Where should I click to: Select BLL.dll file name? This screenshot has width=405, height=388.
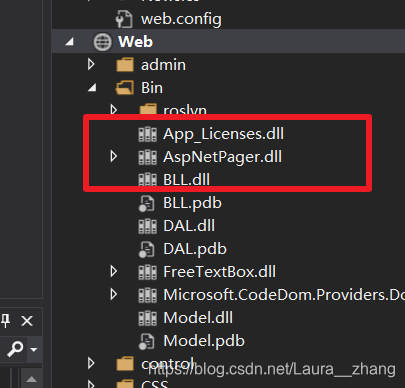tap(187, 180)
